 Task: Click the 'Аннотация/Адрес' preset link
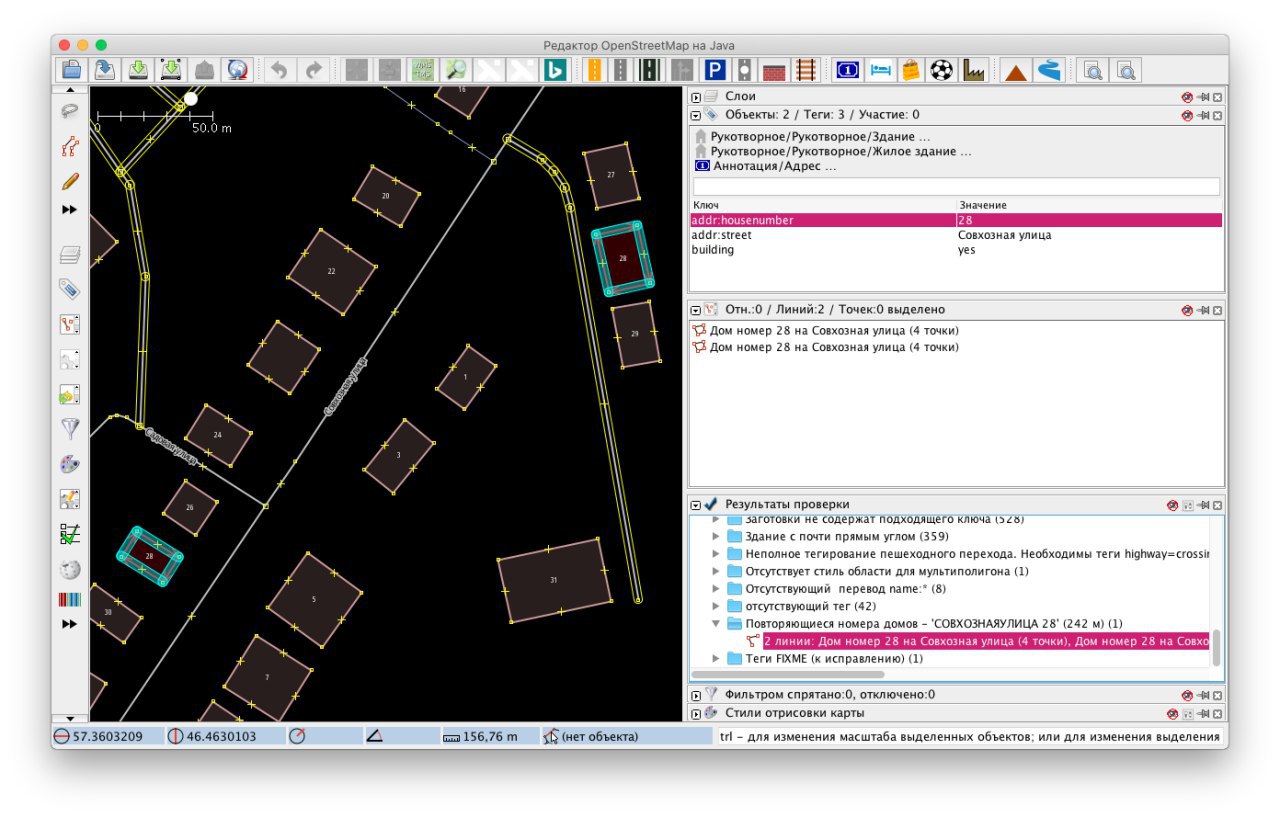coord(775,167)
